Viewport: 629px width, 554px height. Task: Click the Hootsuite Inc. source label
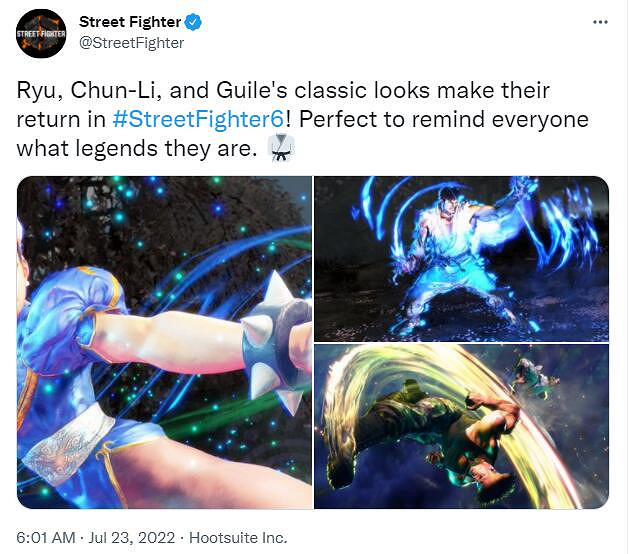pyautogui.click(x=238, y=538)
